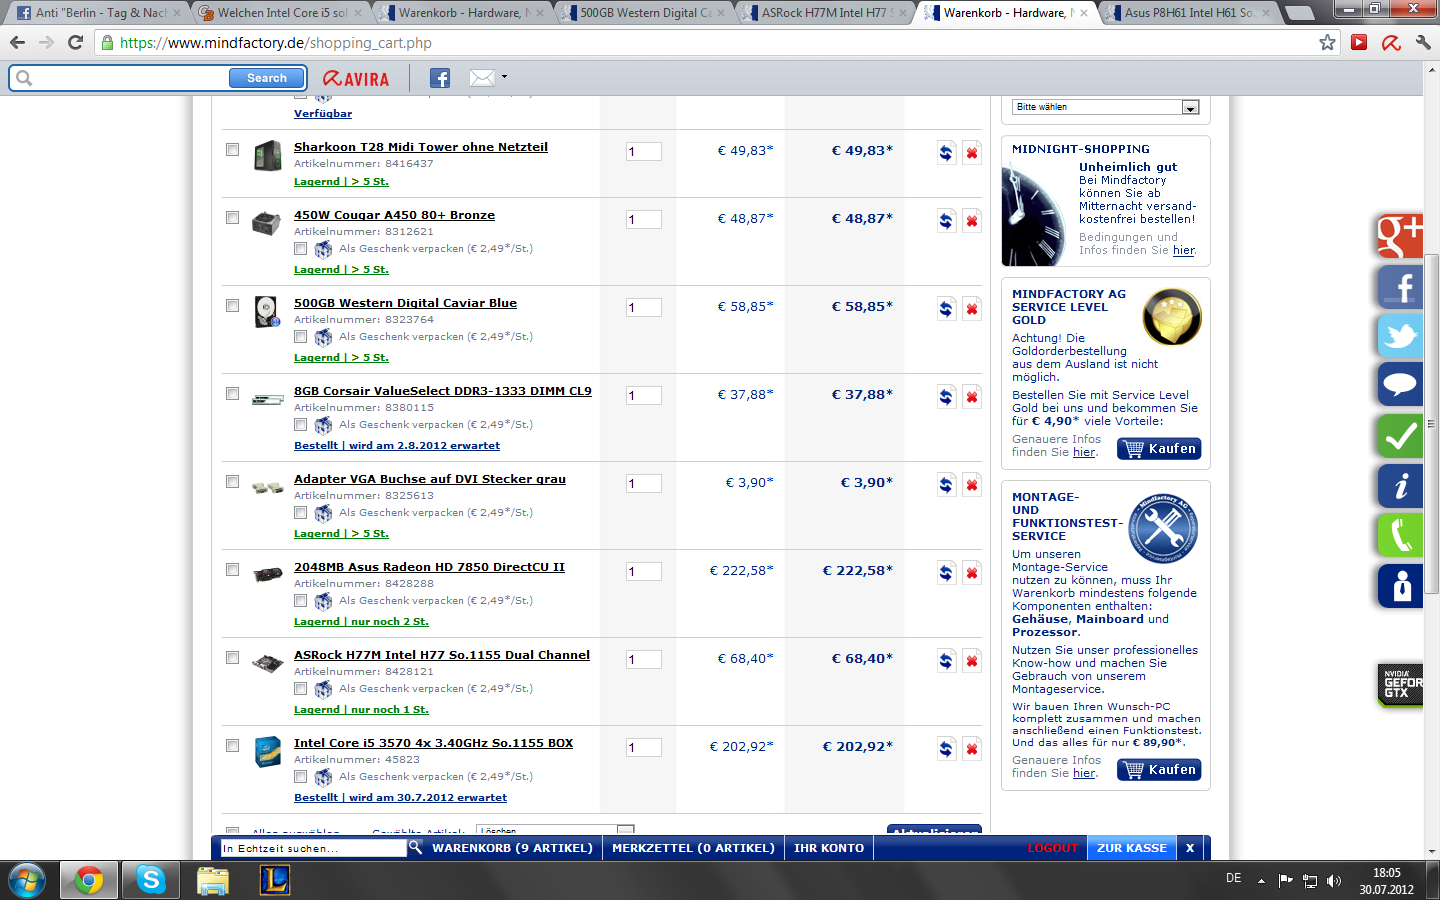Screen dimensions: 1440x900
Task: Click the mail envelope icon in Avira toolbar
Action: pyautogui.click(x=482, y=78)
